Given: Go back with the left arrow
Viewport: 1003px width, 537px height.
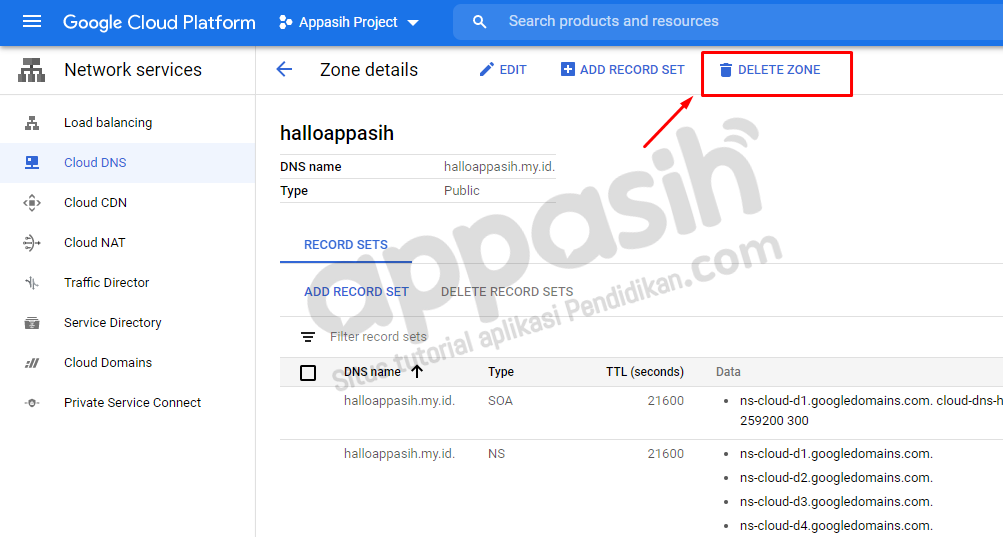Looking at the screenshot, I should [x=284, y=69].
